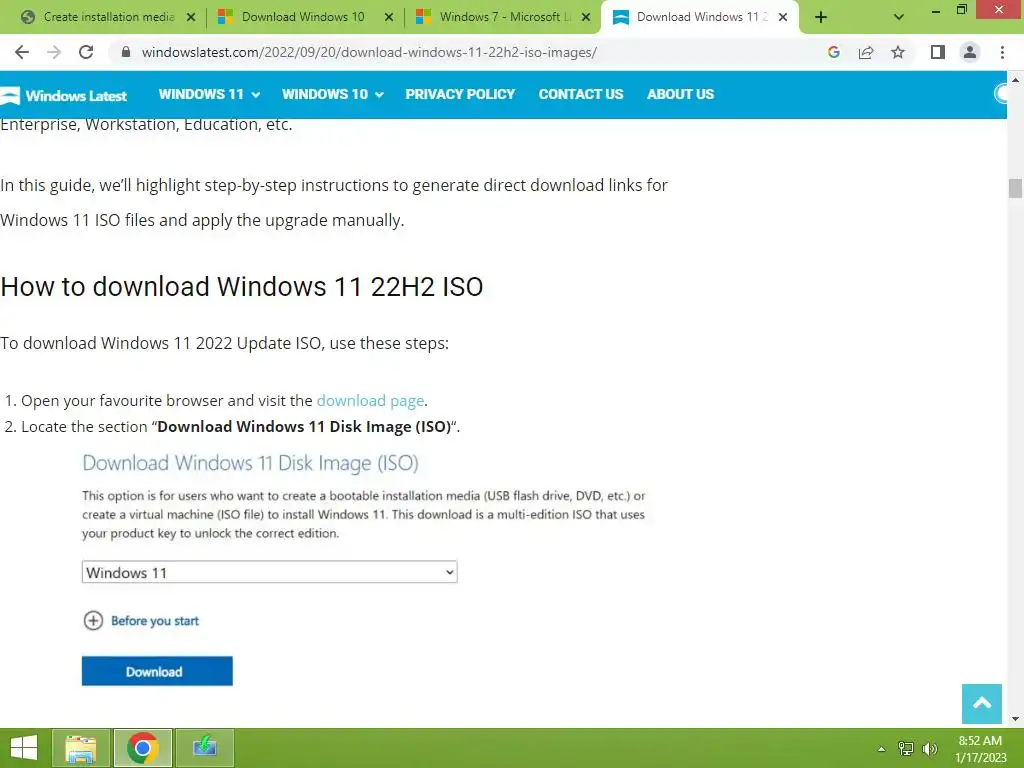Open the ABOUT US page
Image resolution: width=1024 pixels, height=768 pixels.
pos(680,94)
